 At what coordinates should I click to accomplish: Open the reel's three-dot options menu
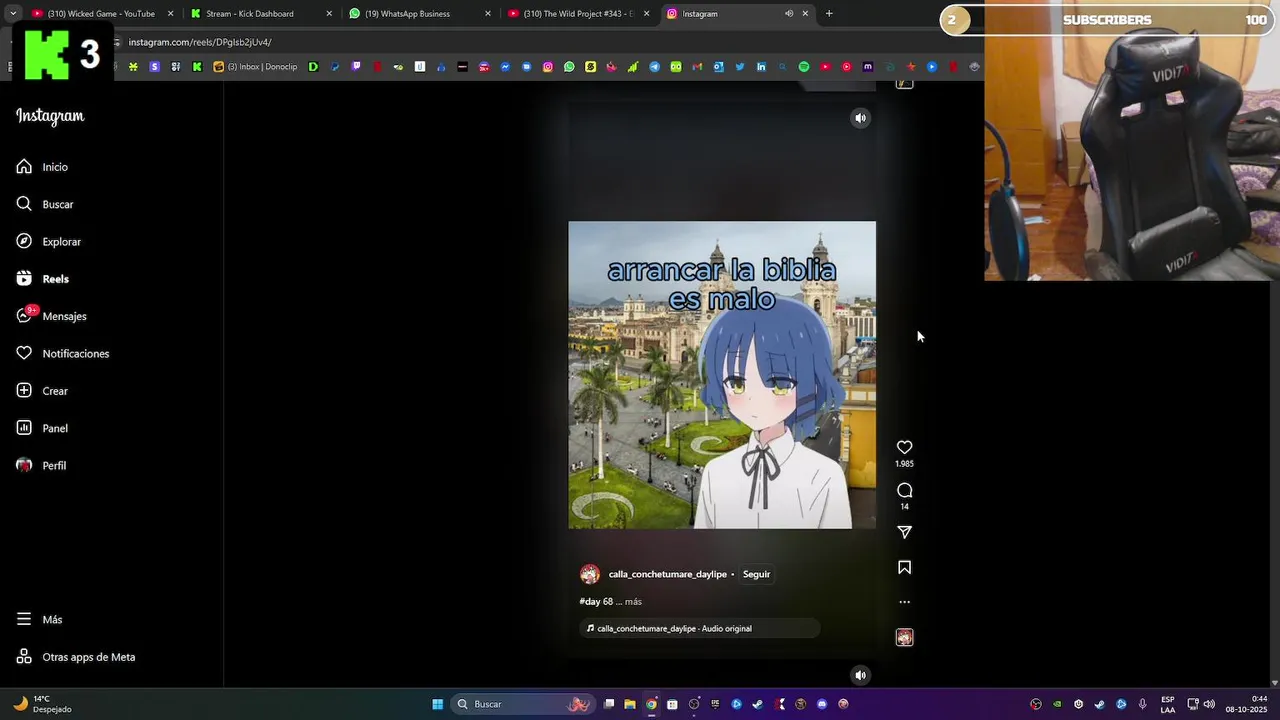click(x=904, y=602)
